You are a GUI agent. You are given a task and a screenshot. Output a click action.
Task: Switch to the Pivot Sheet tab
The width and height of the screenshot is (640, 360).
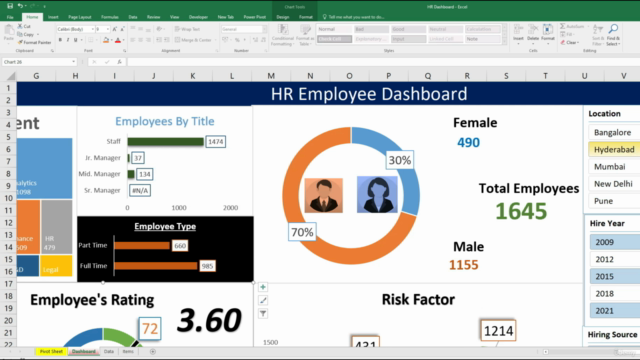coord(51,351)
